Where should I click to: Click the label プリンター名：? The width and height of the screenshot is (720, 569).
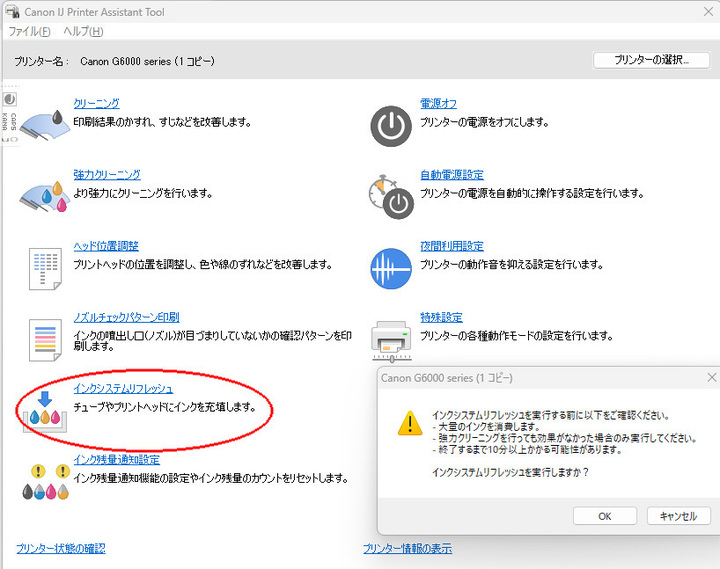tap(41, 61)
